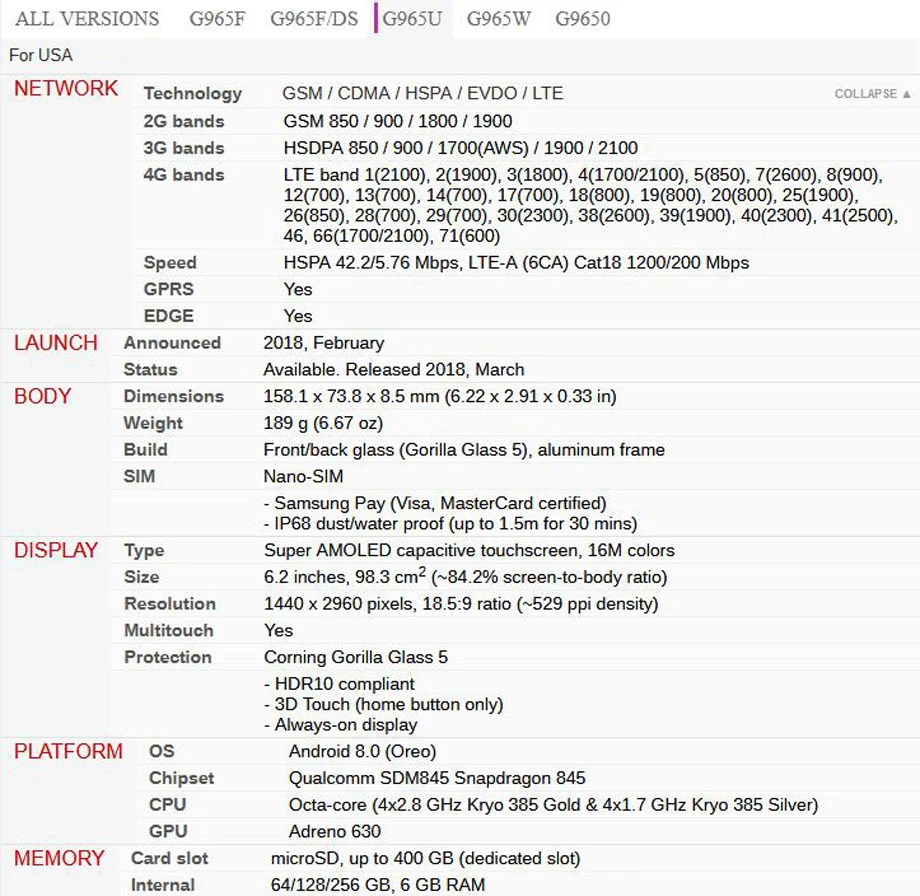The image size is (920, 896).
Task: Click the GPU label
Action: (x=168, y=832)
